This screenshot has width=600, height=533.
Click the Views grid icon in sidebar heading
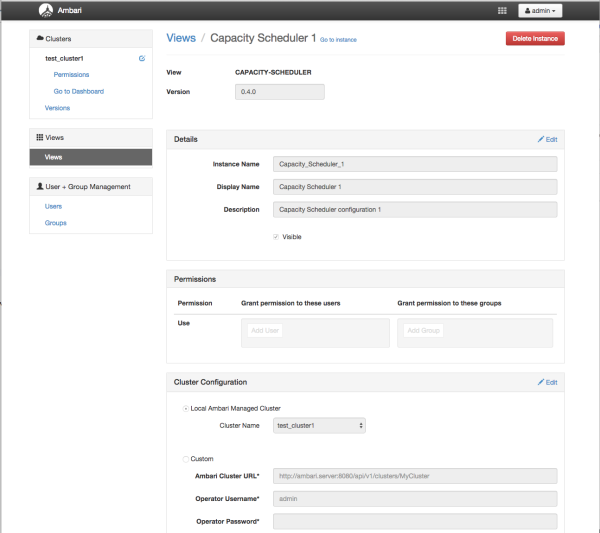(40, 137)
